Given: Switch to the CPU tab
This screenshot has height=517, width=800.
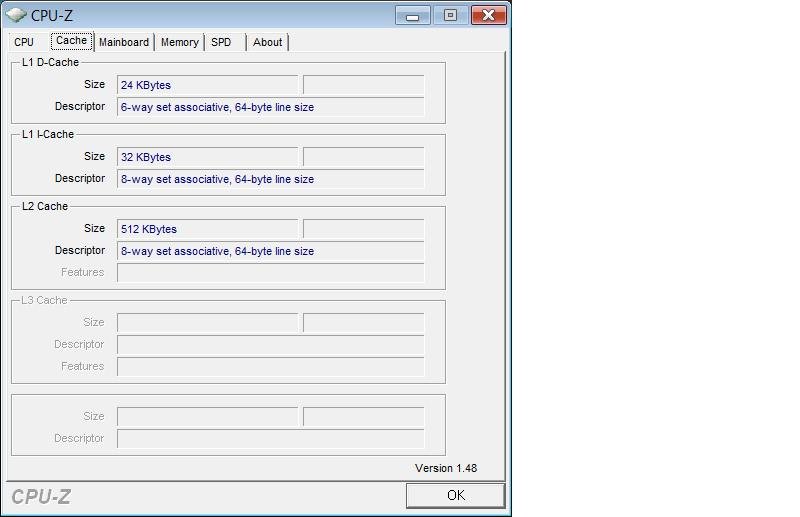Looking at the screenshot, I should coord(24,42).
